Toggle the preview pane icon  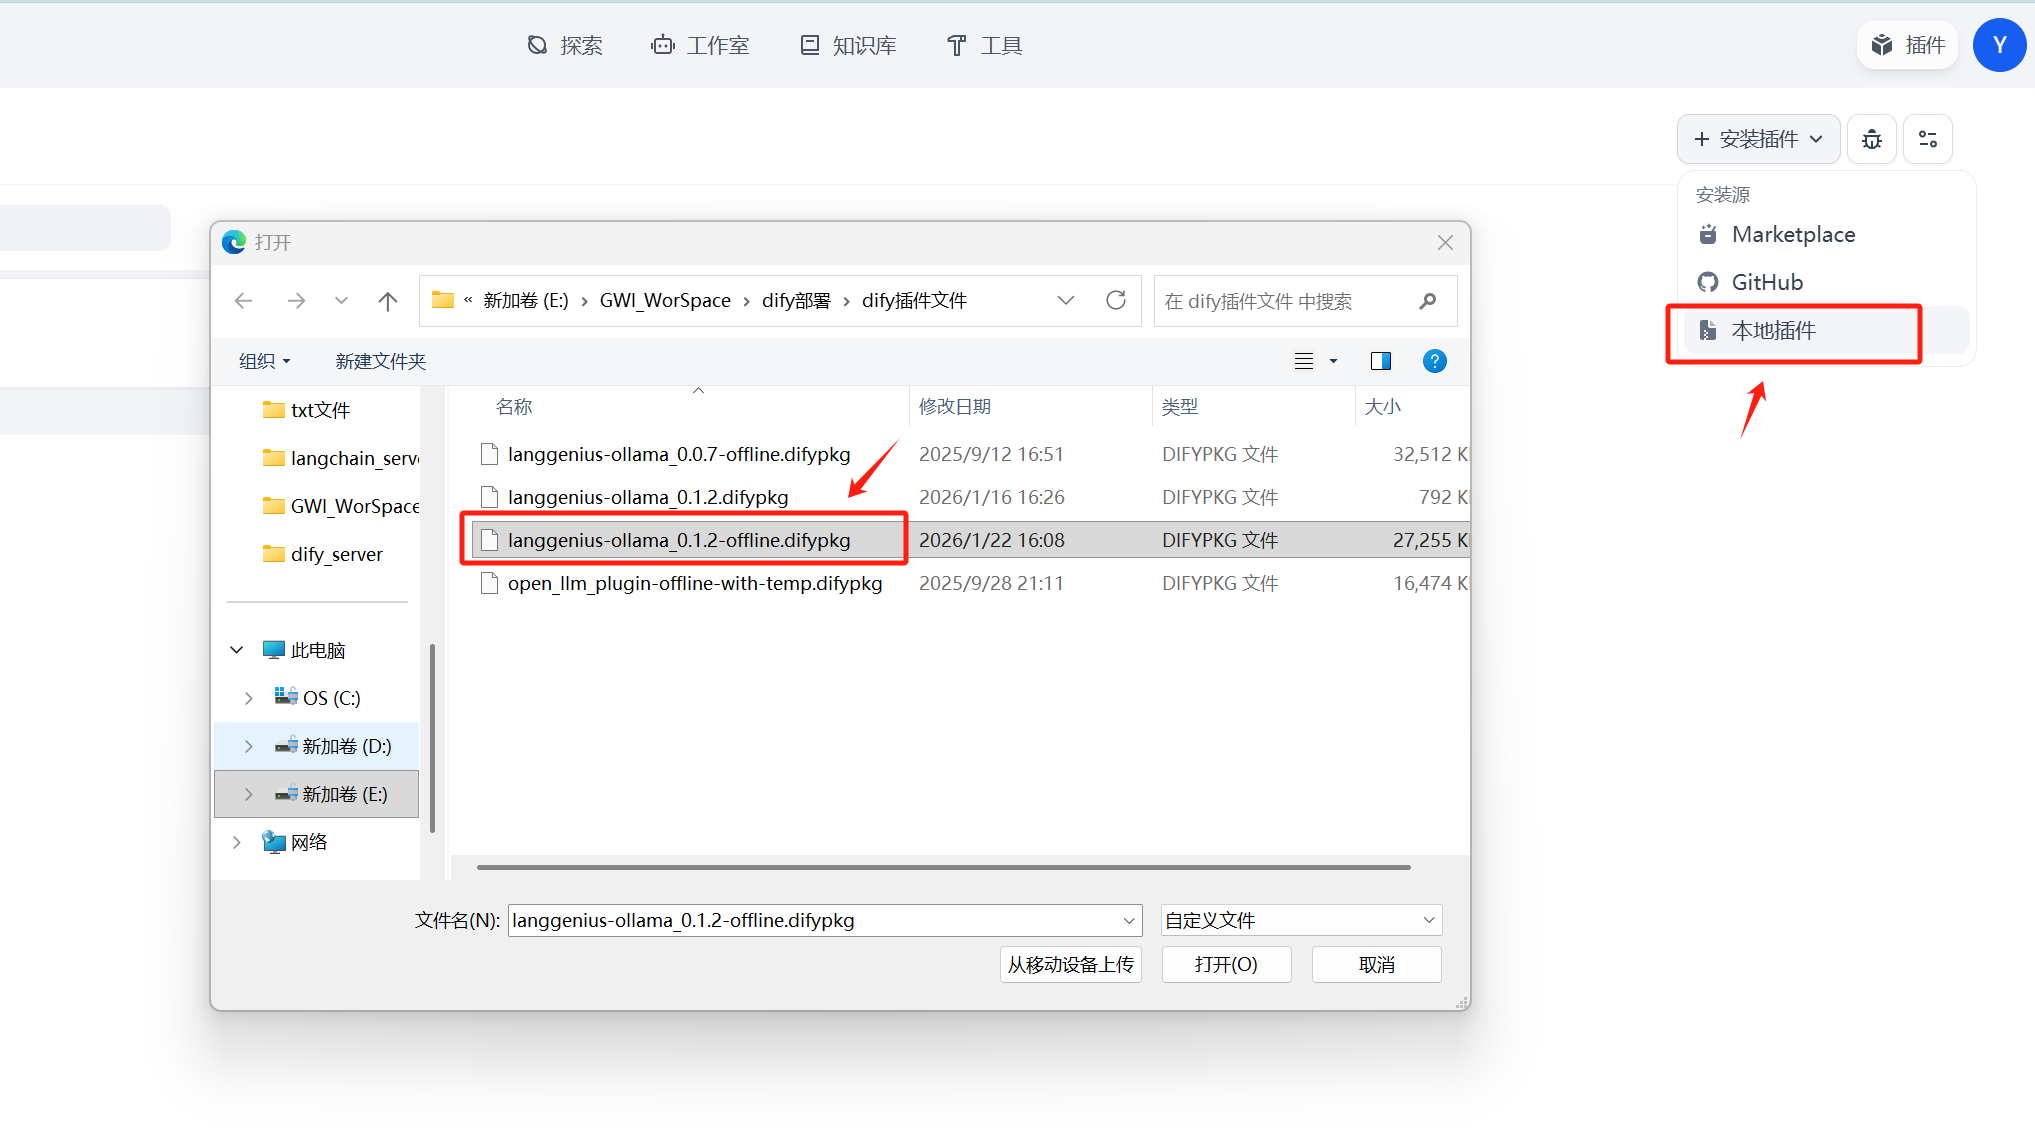[1380, 361]
